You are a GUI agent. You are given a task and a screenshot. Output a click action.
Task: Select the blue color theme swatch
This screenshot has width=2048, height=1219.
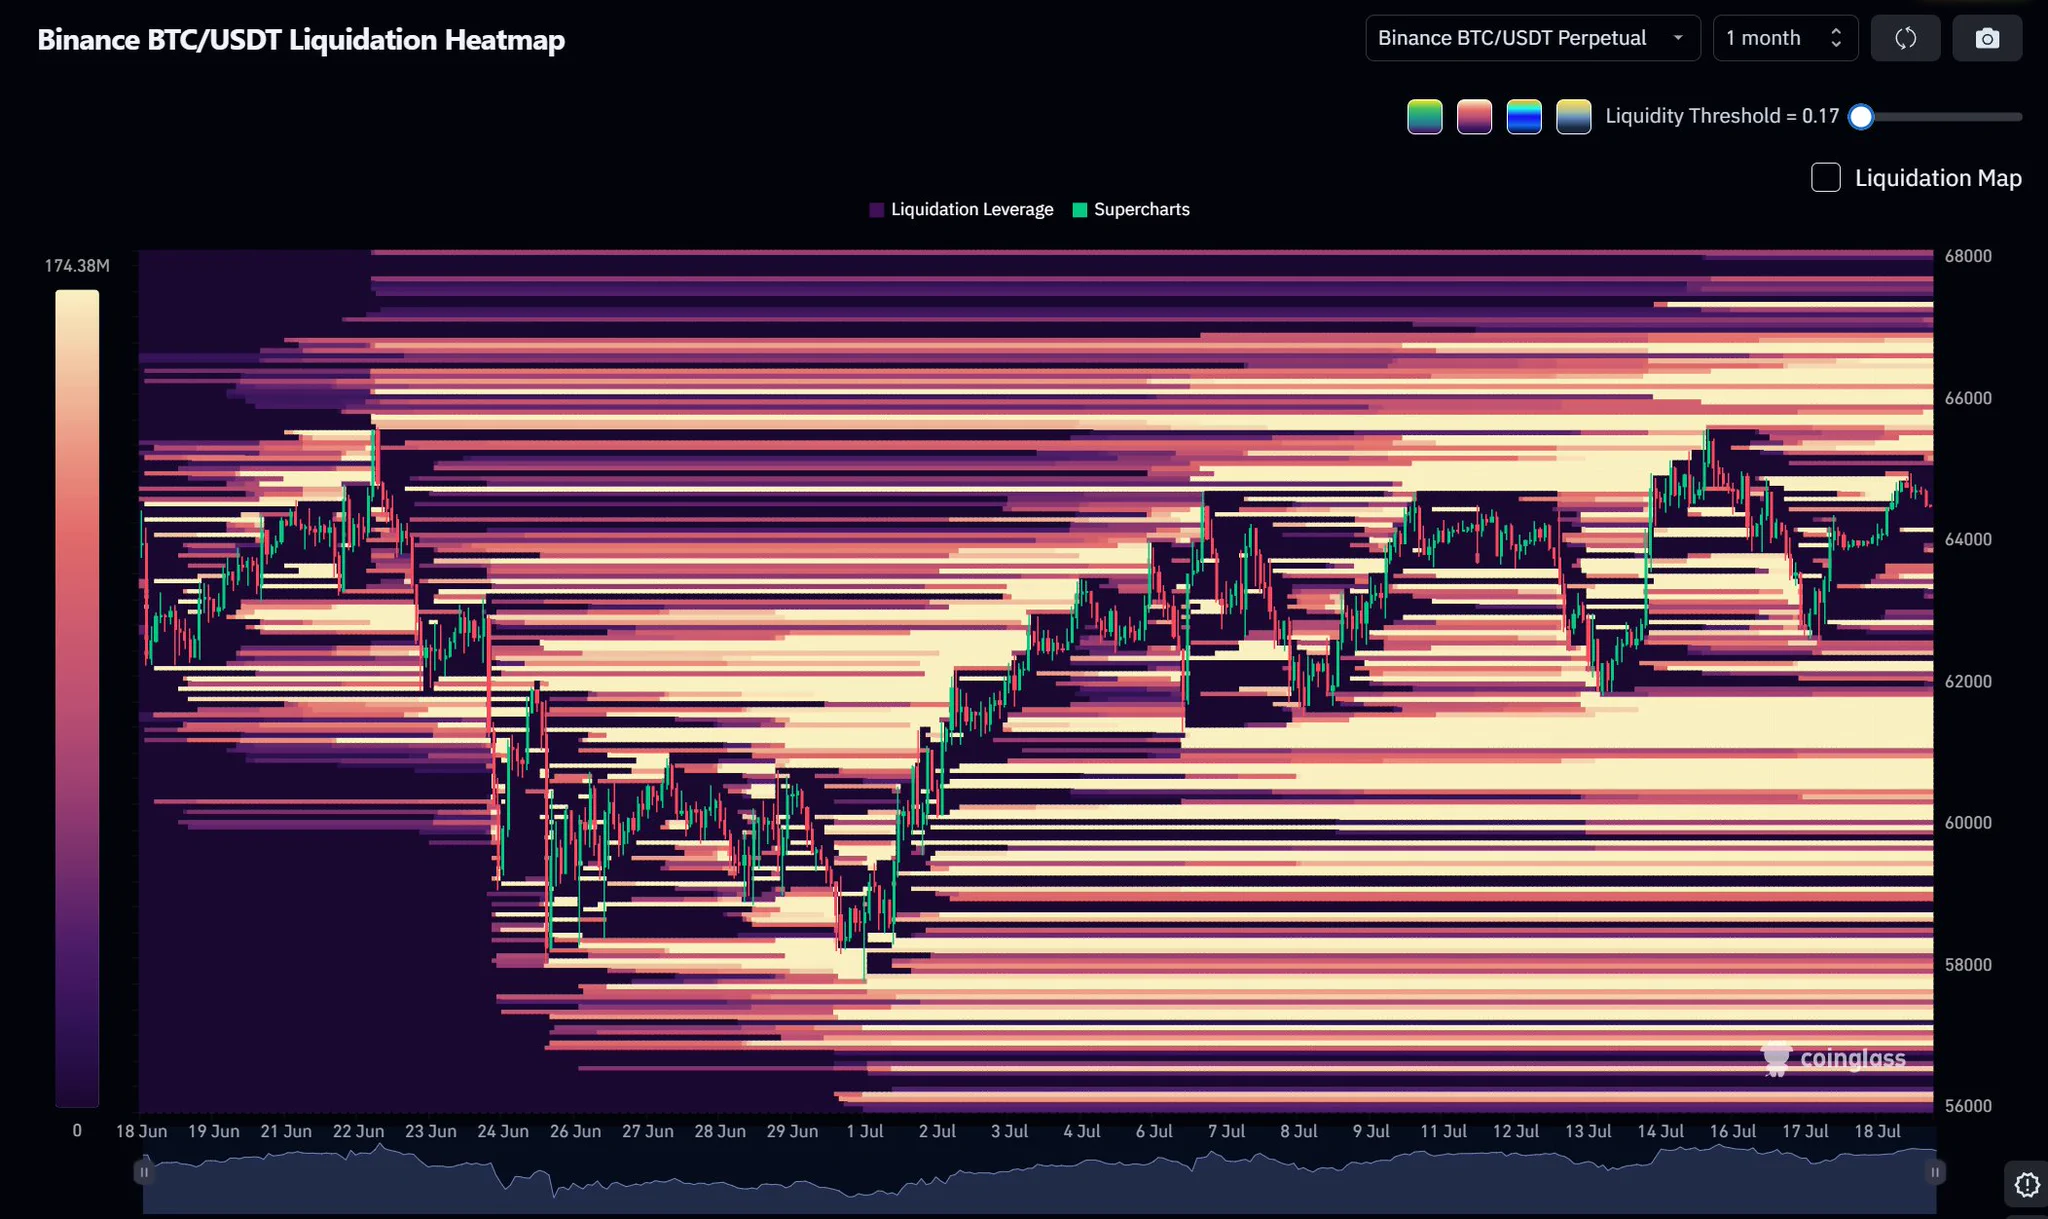coord(1524,117)
